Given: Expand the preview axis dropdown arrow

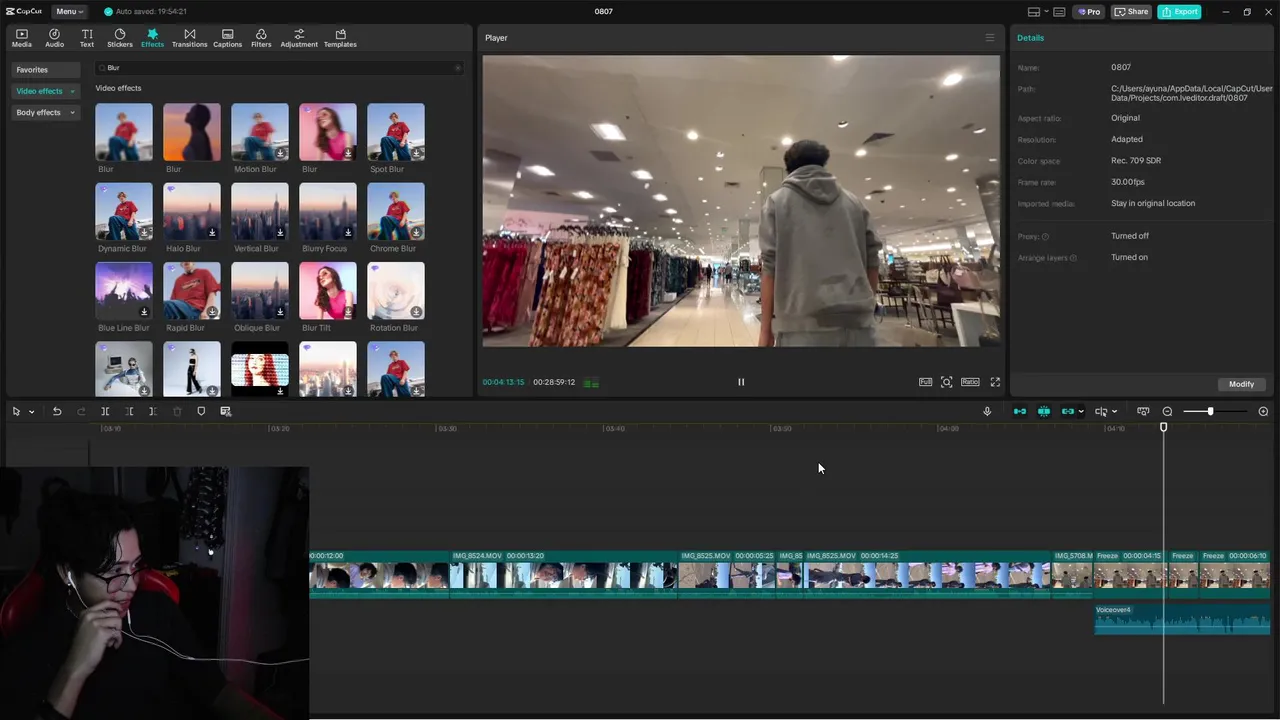Looking at the screenshot, I should tap(1114, 412).
